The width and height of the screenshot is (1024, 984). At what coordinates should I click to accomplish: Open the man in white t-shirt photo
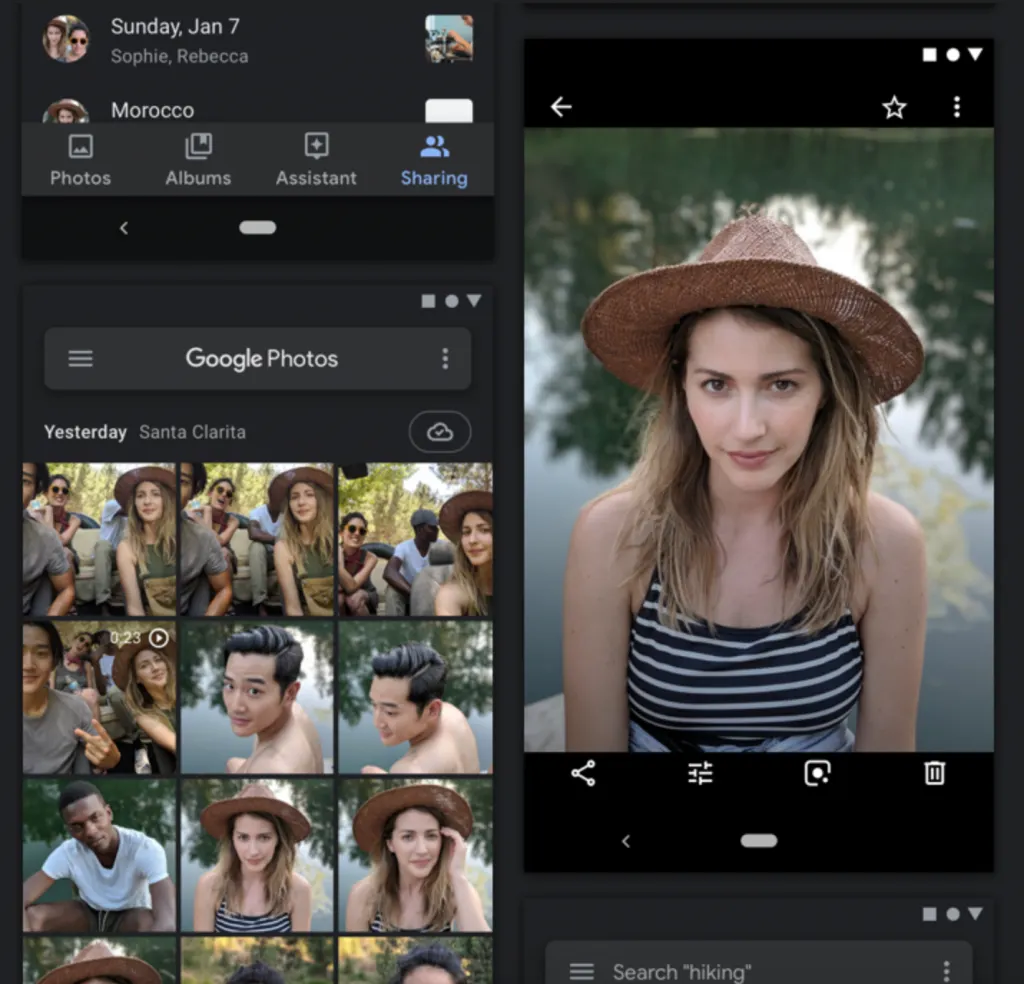pyautogui.click(x=99, y=855)
